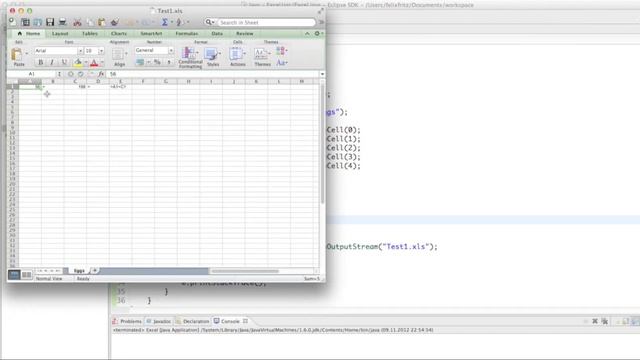
Task: Click the fx insert function icon
Action: pyautogui.click(x=101, y=74)
